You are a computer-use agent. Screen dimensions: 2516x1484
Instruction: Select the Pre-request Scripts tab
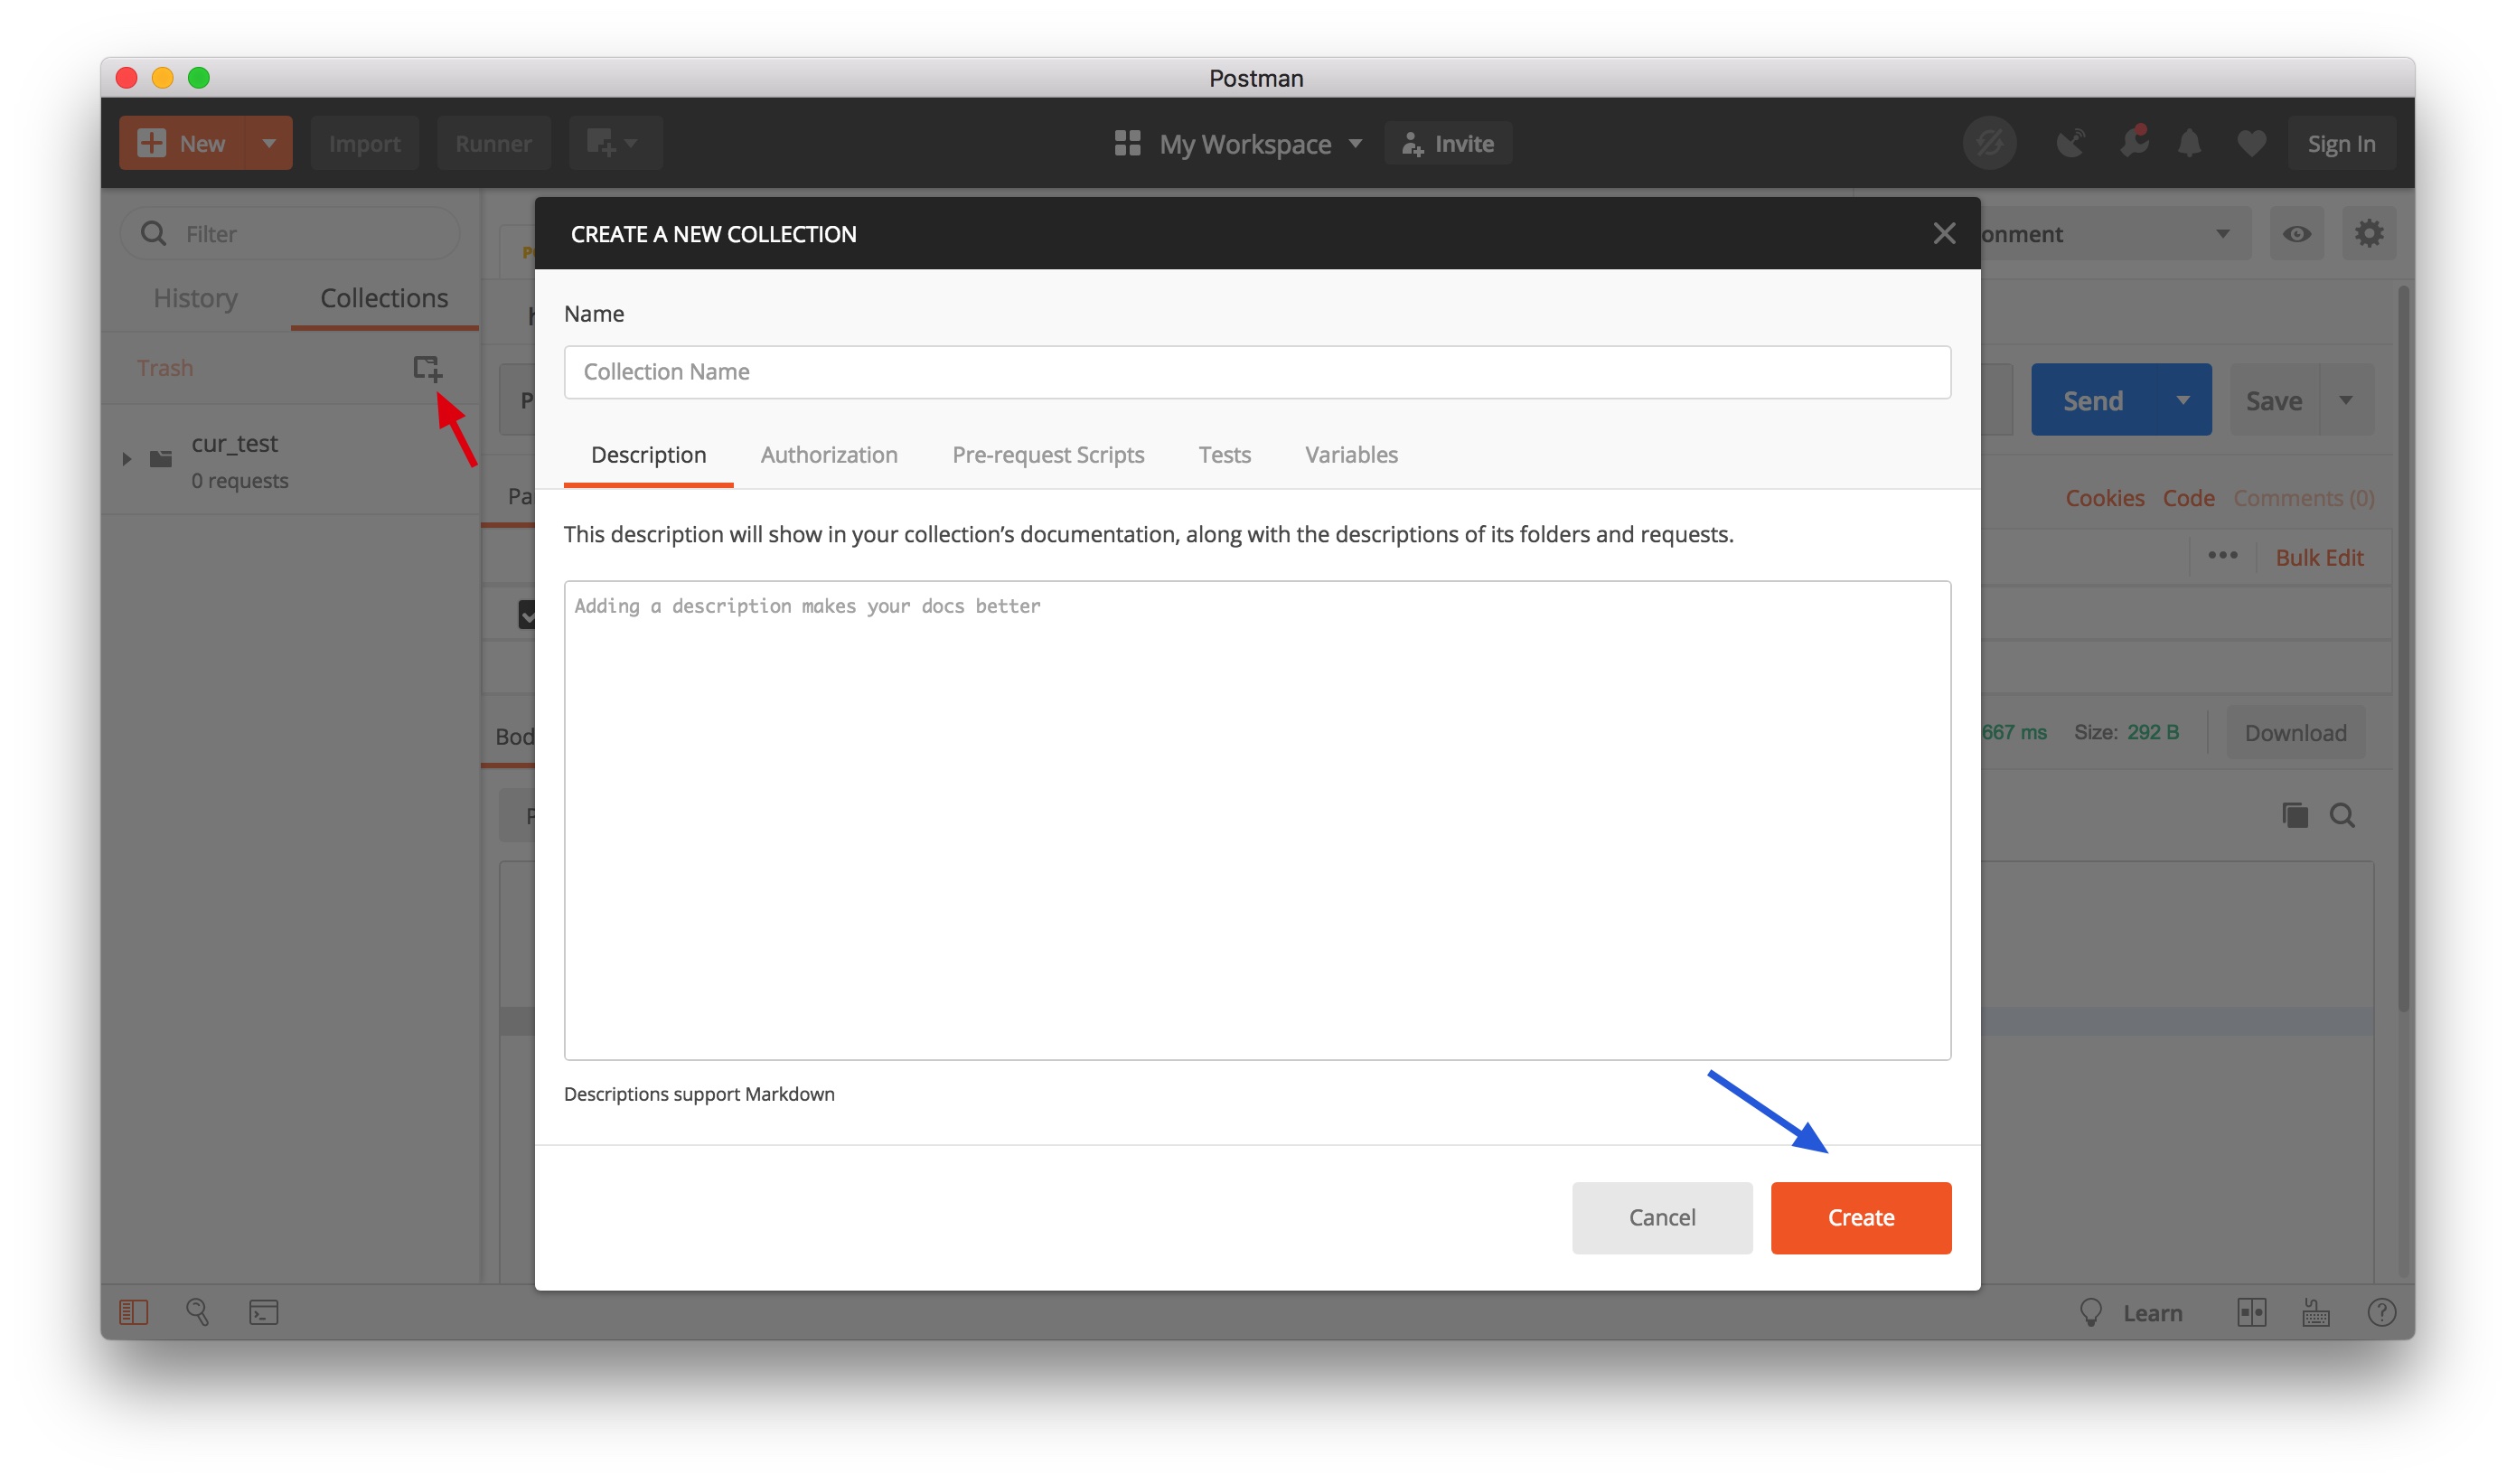pyautogui.click(x=1047, y=455)
